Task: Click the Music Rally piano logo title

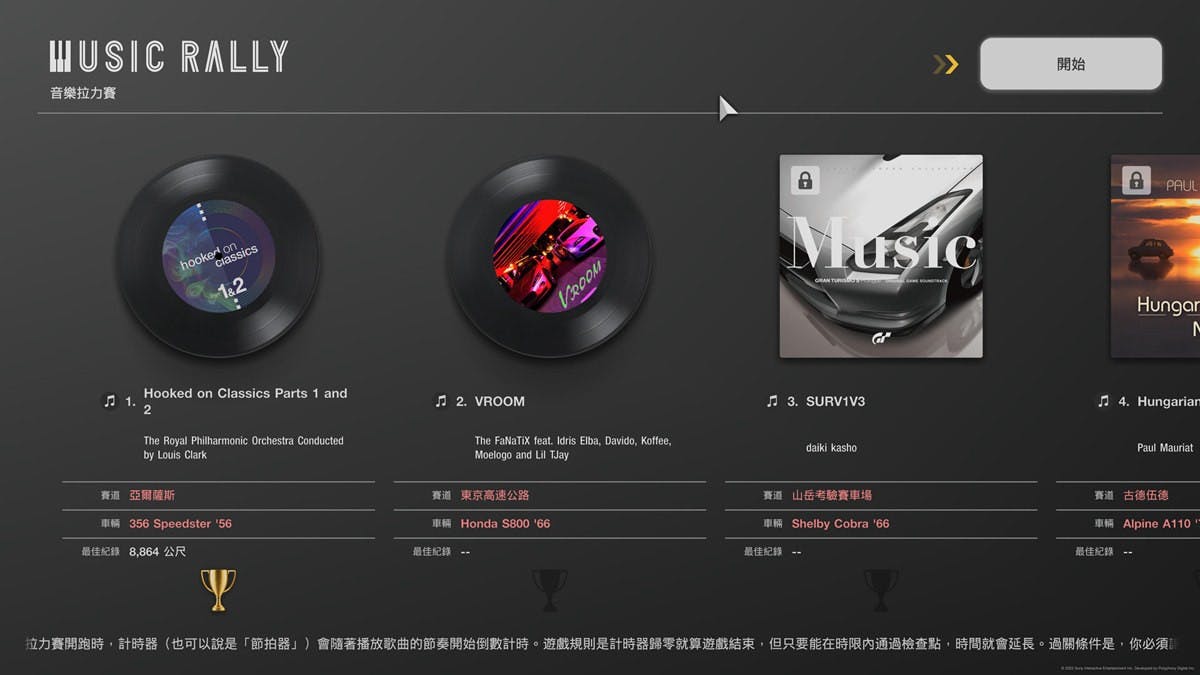Action: point(169,56)
